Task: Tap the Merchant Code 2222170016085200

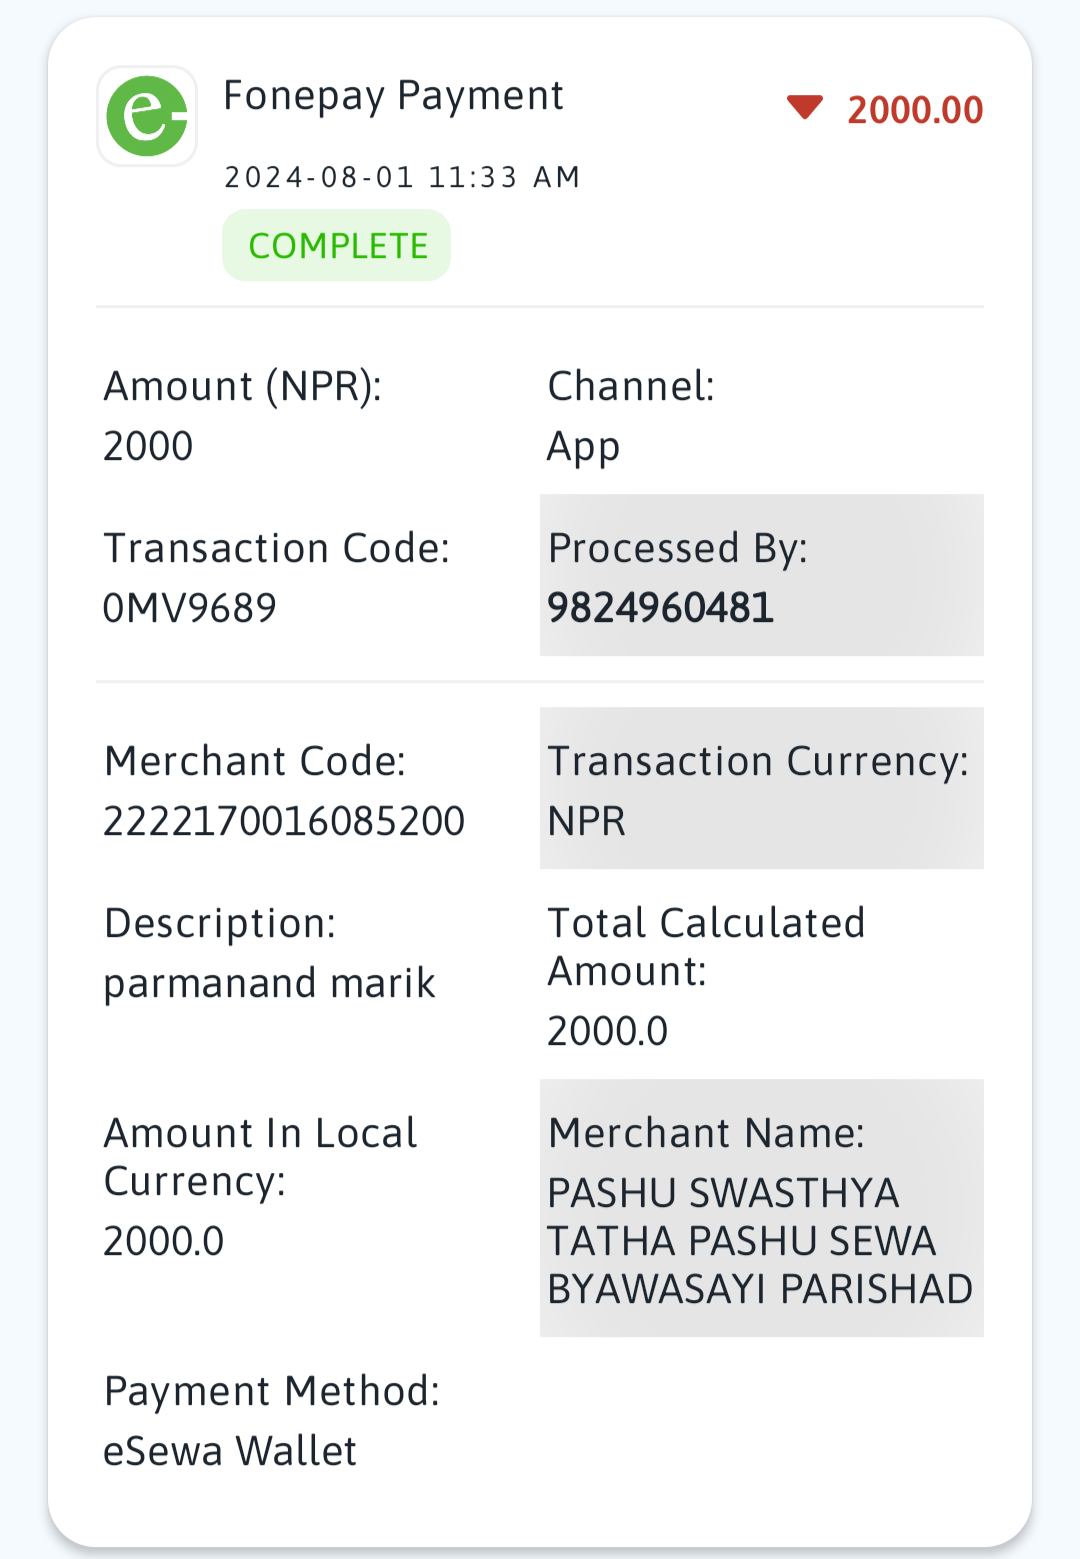Action: (x=284, y=821)
